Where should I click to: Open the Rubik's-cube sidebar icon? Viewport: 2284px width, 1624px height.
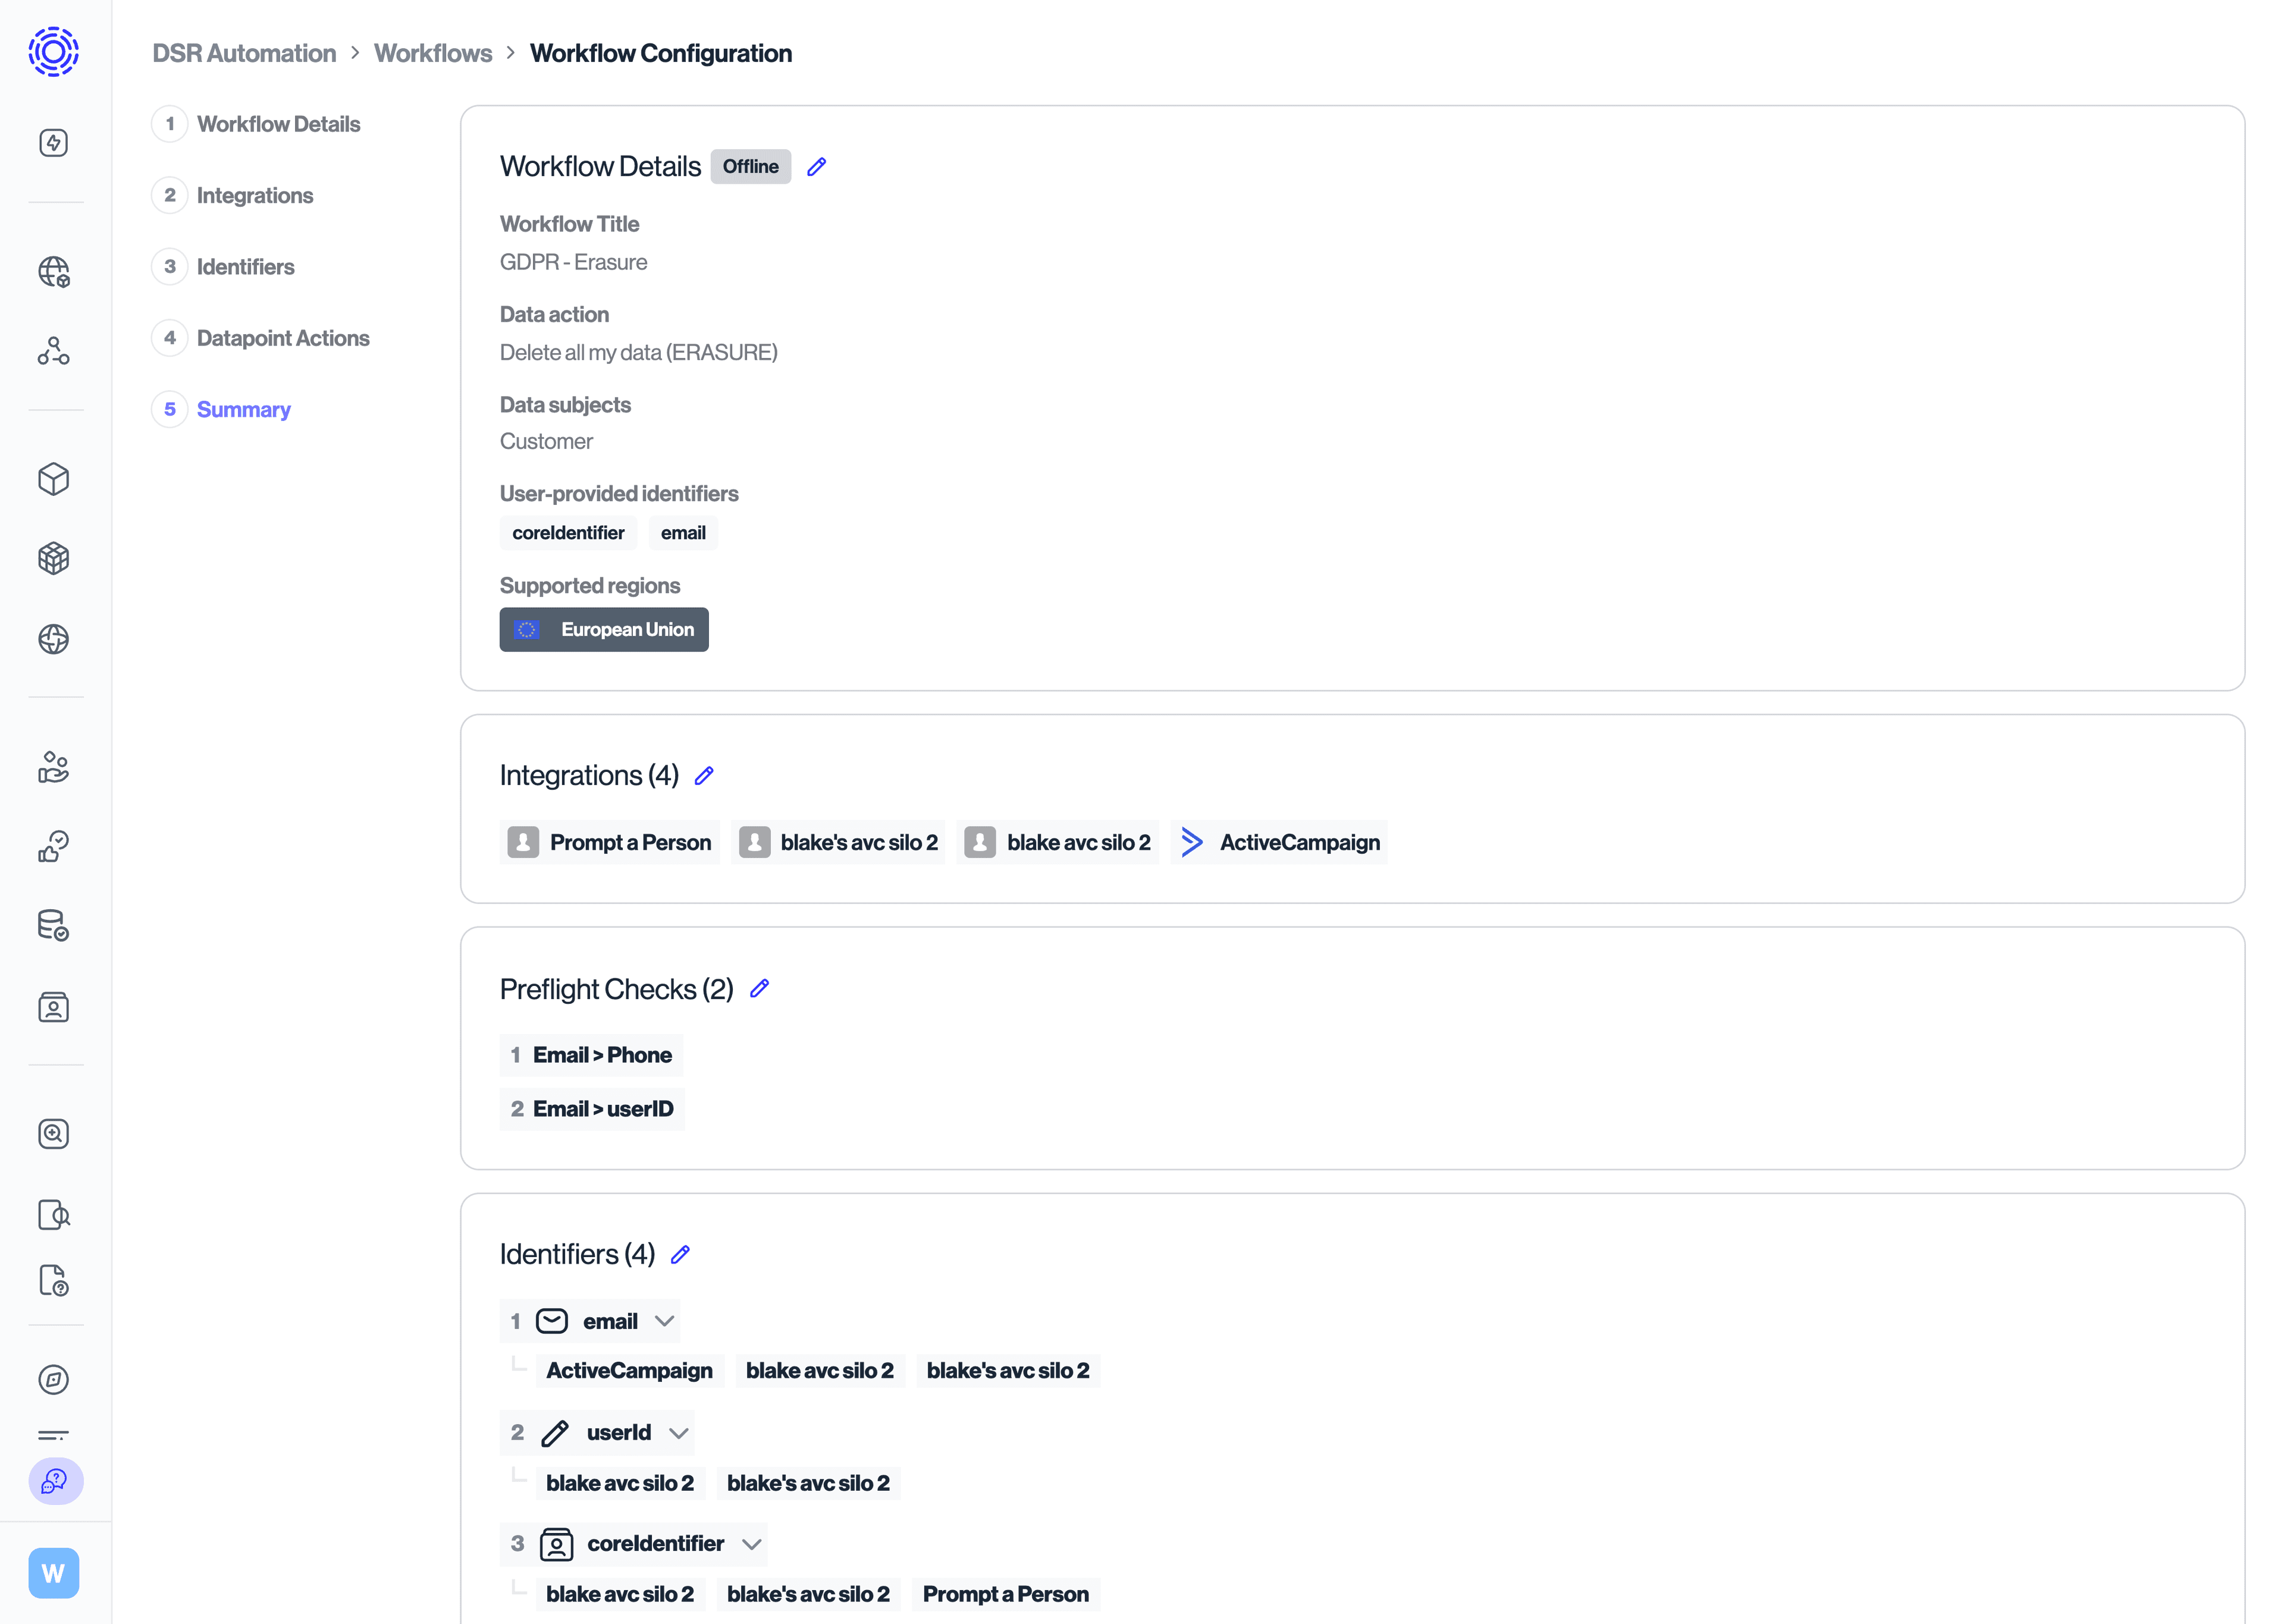(54, 558)
